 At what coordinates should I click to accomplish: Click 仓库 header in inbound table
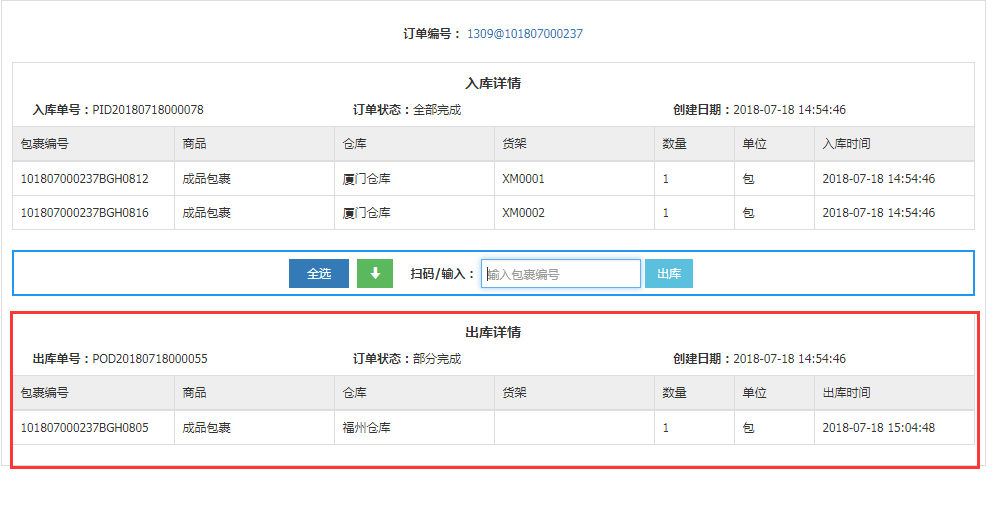coord(354,144)
